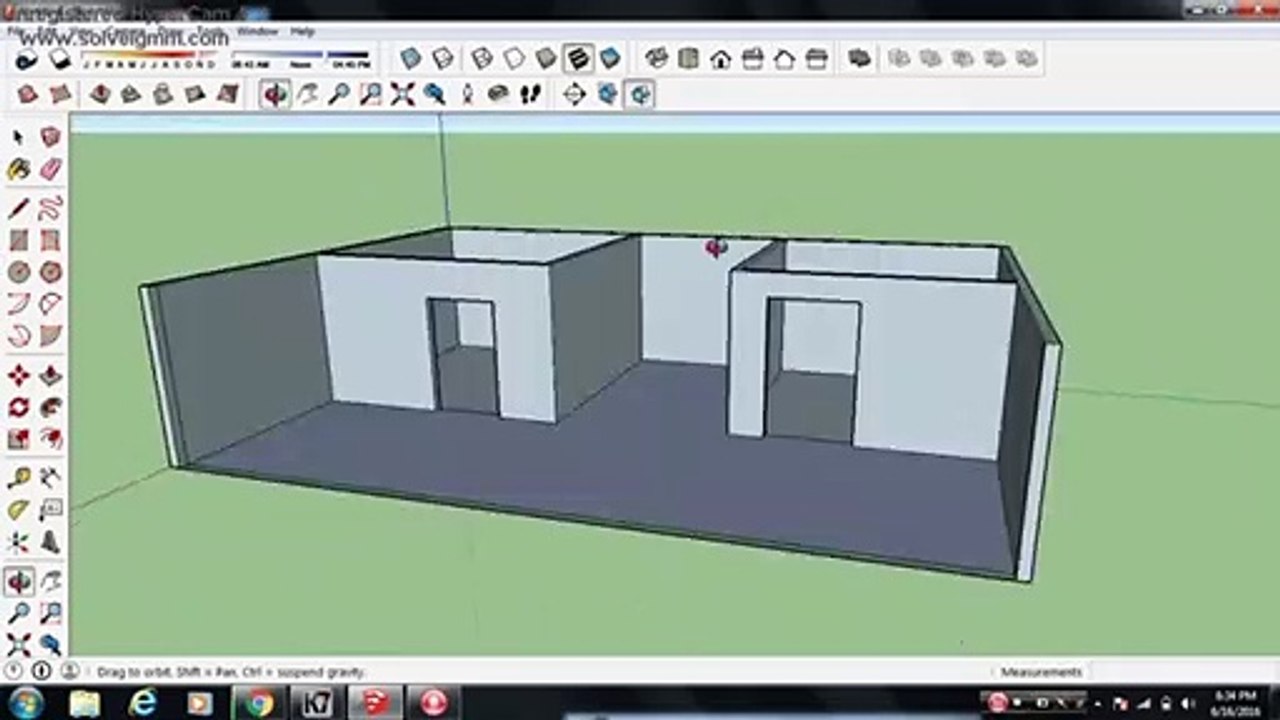Viewport: 1280px width, 720px height.
Task: Pick the Dimension tool
Action: [50, 478]
